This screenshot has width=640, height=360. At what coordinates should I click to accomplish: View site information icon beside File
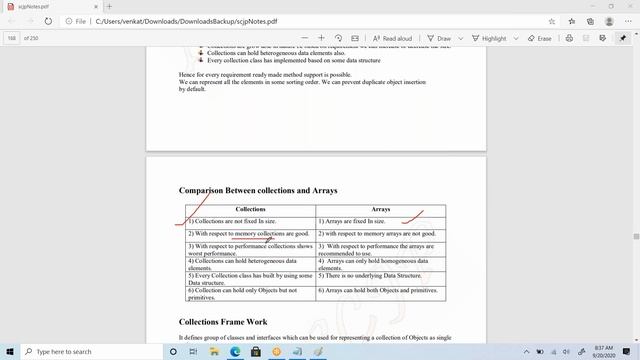point(69,21)
